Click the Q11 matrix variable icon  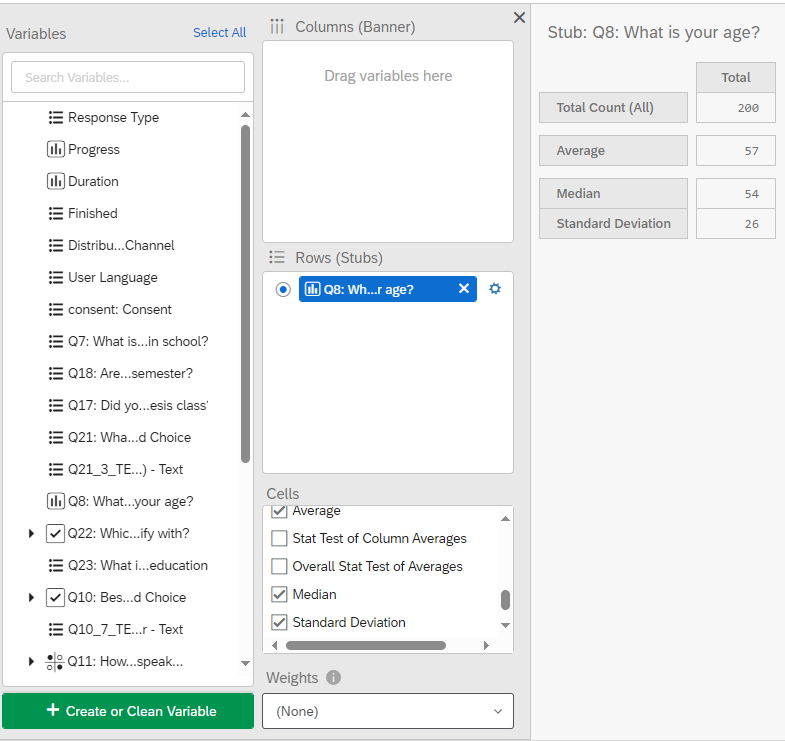(55, 662)
